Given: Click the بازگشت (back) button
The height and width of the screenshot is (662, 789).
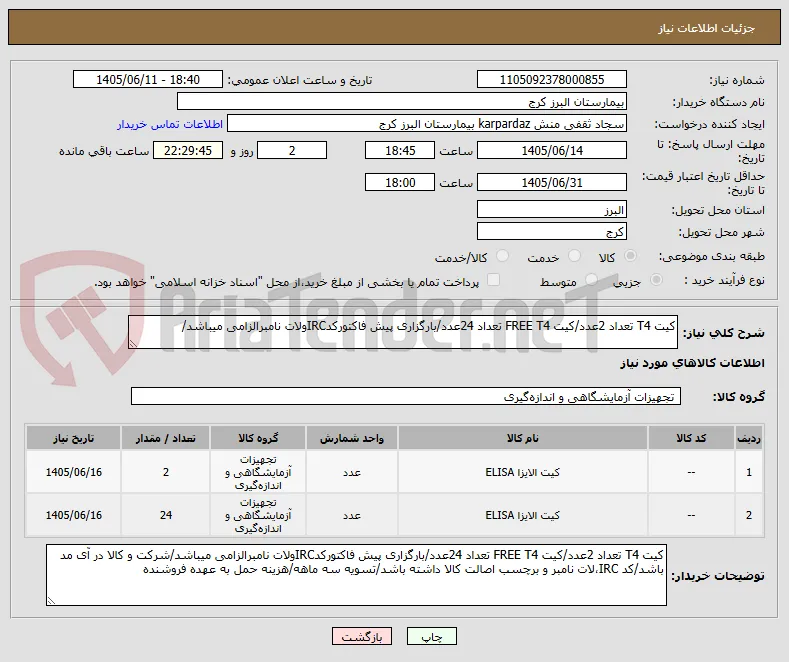Looking at the screenshot, I should click(362, 637).
